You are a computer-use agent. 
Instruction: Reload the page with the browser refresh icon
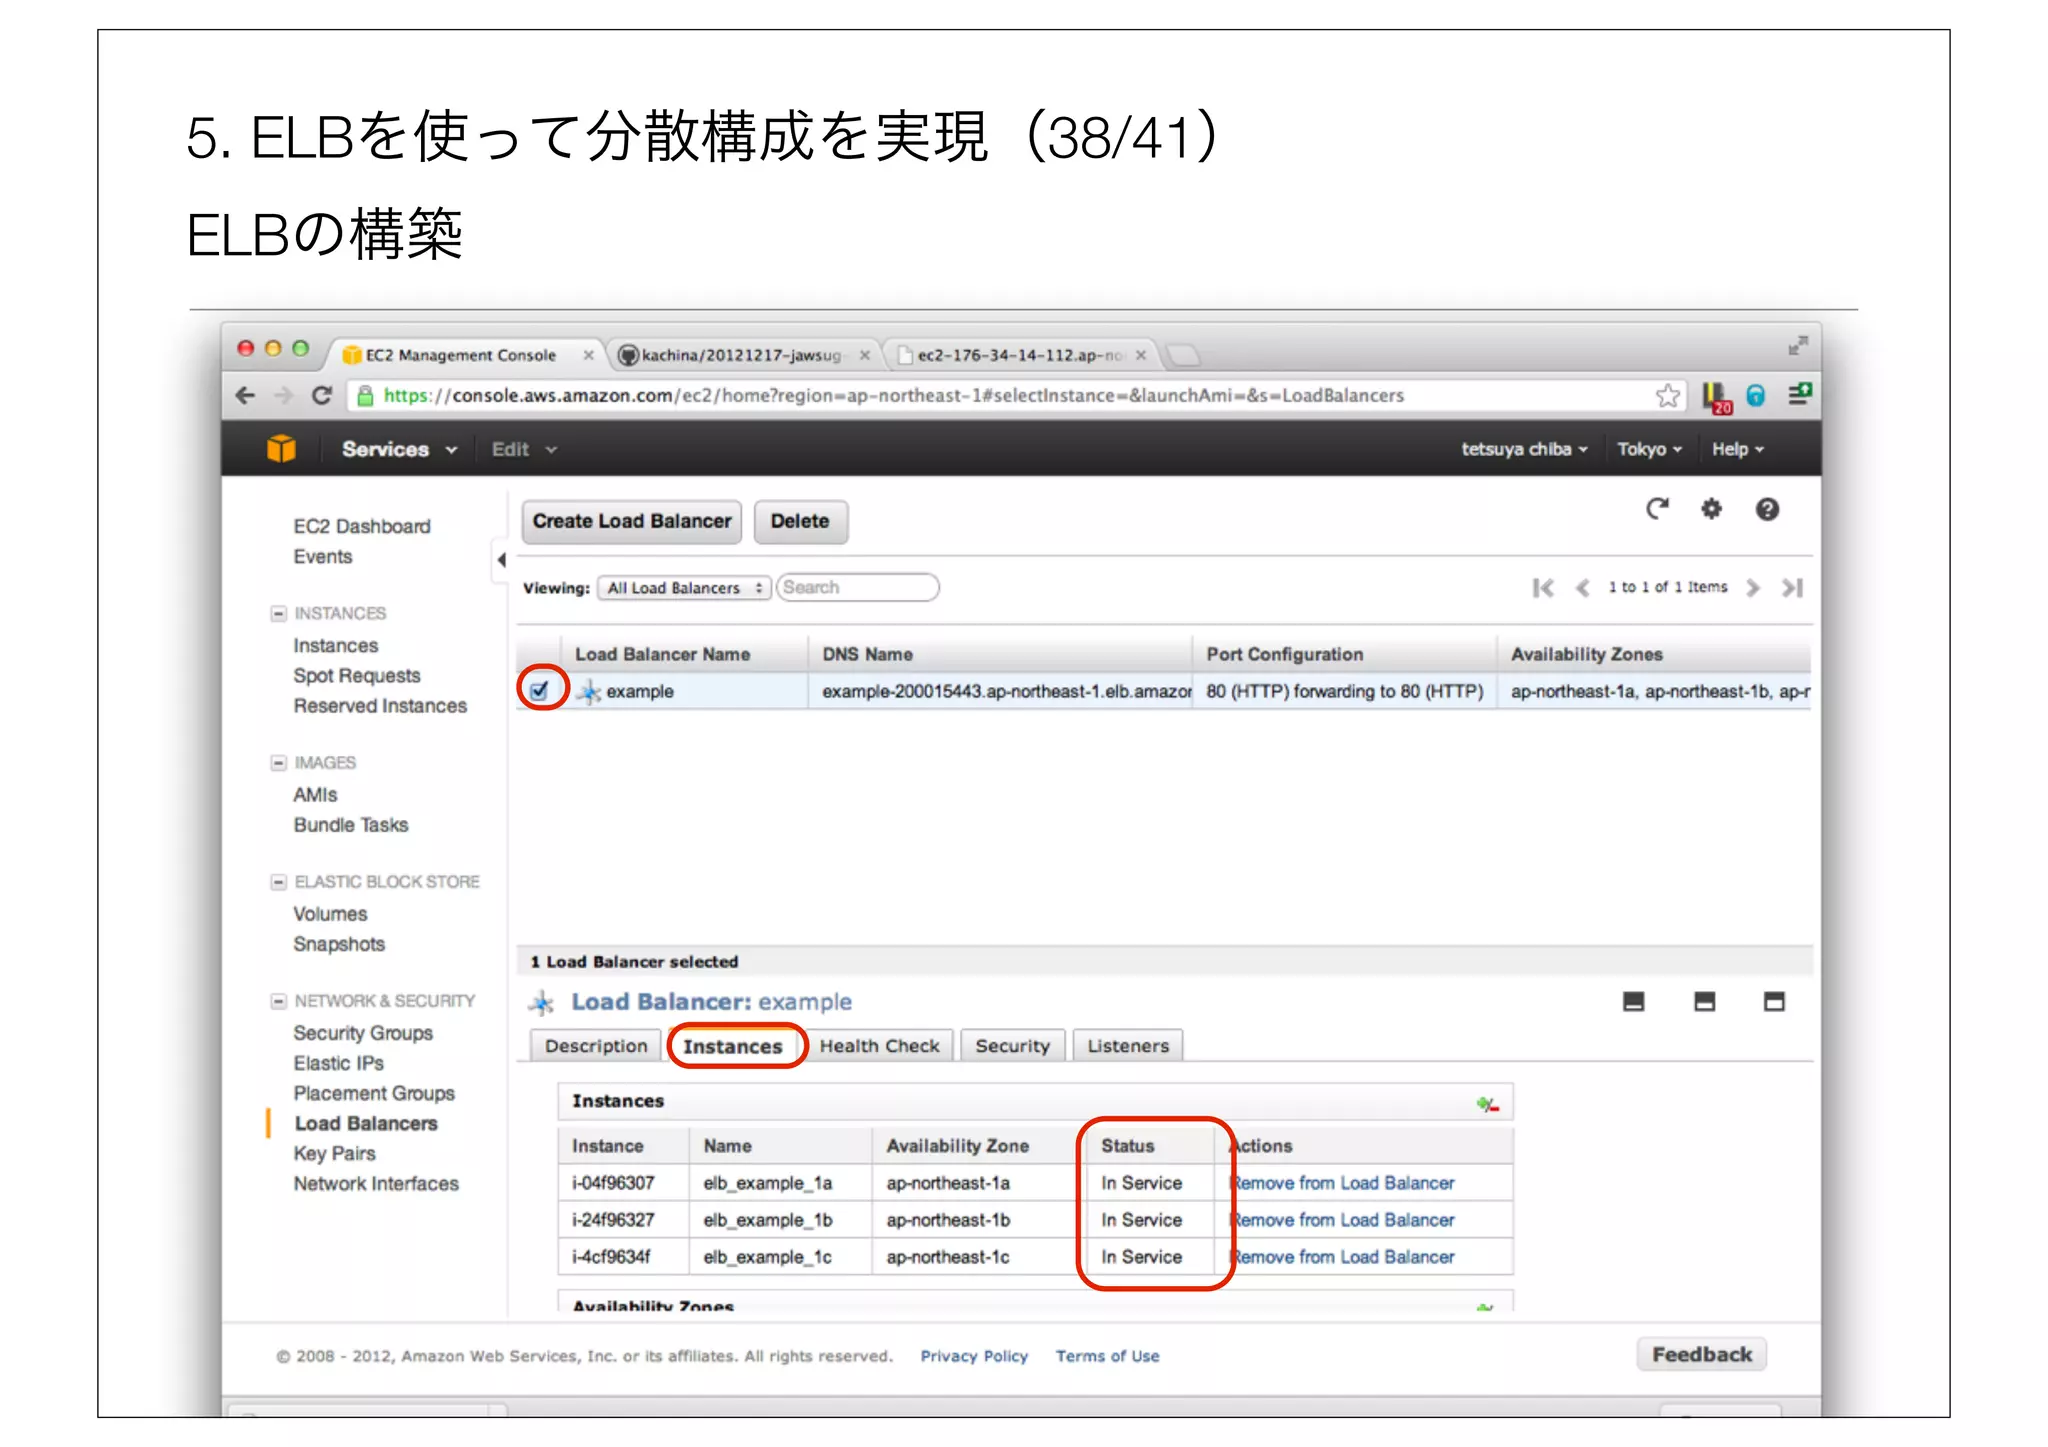(x=321, y=396)
